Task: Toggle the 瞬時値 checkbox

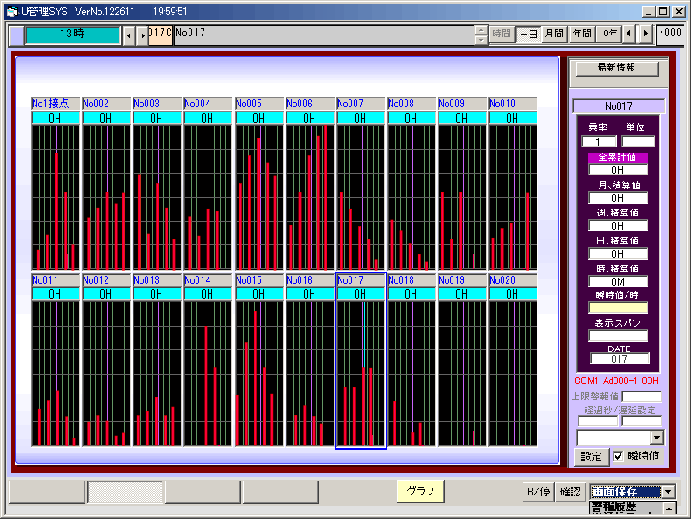Action: coord(618,456)
